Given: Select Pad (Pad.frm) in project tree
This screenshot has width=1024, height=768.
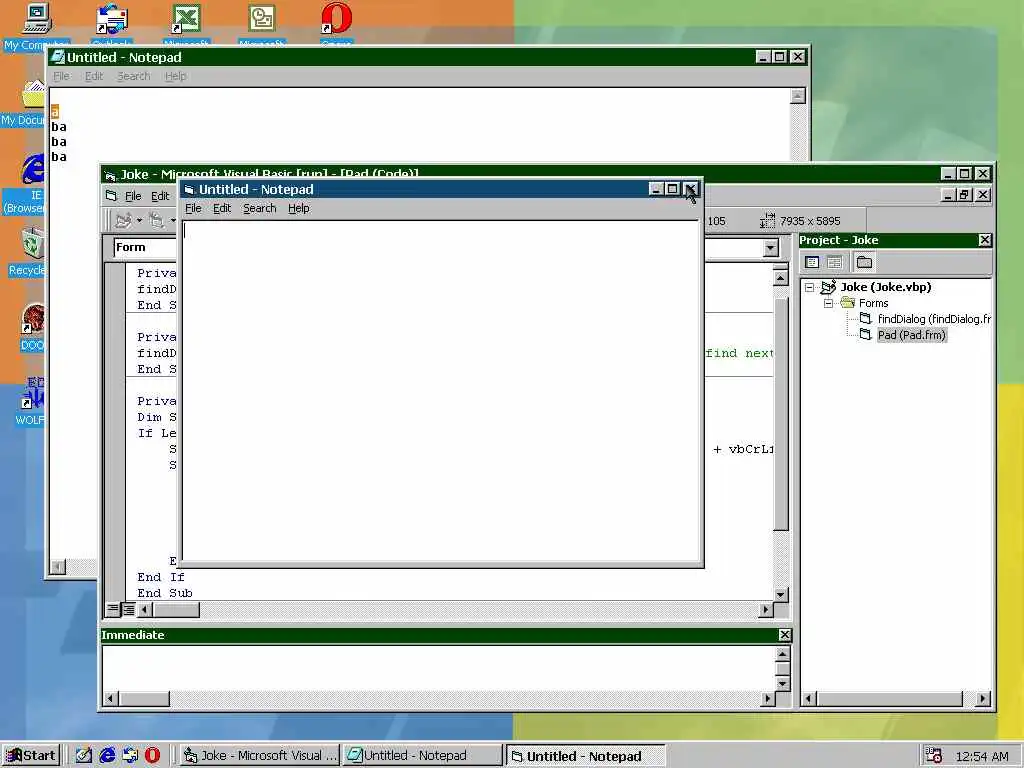Looking at the screenshot, I should coord(912,334).
